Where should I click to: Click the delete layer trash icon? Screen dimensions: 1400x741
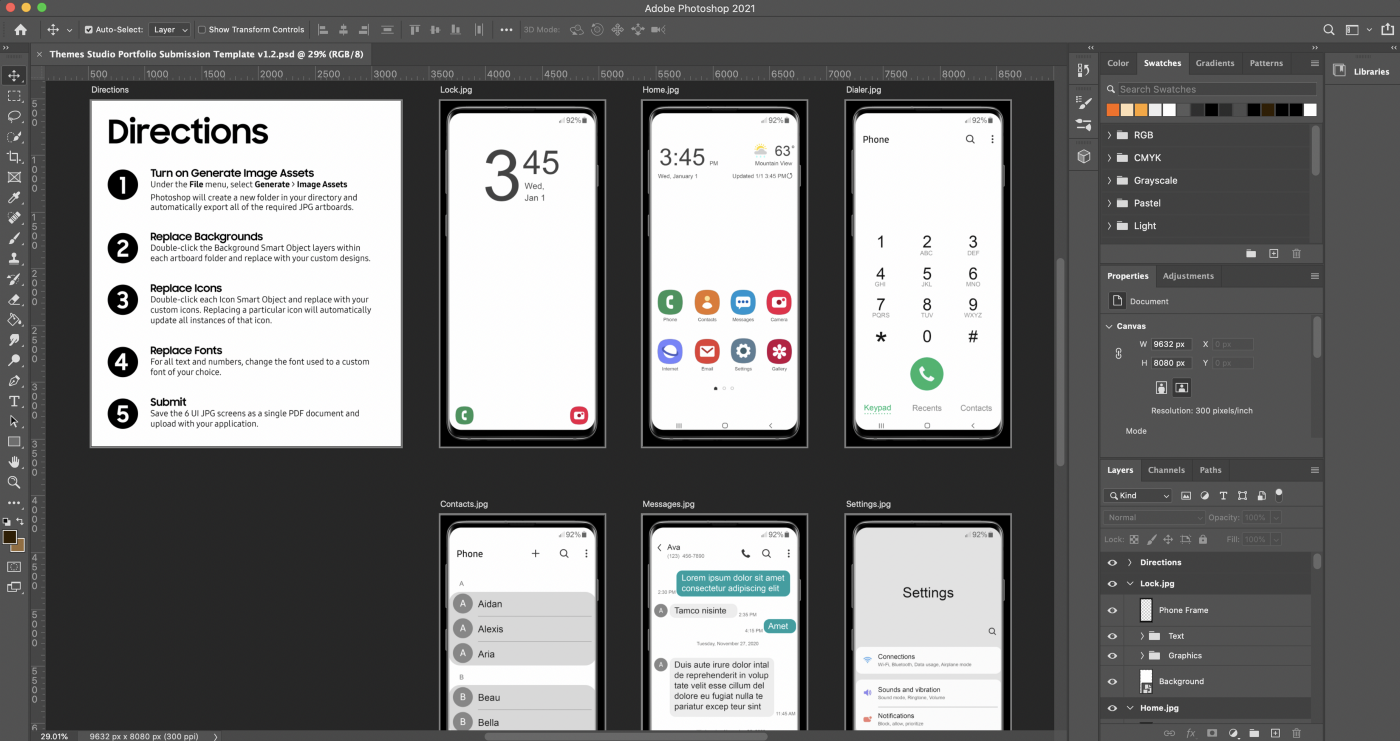(1296, 733)
